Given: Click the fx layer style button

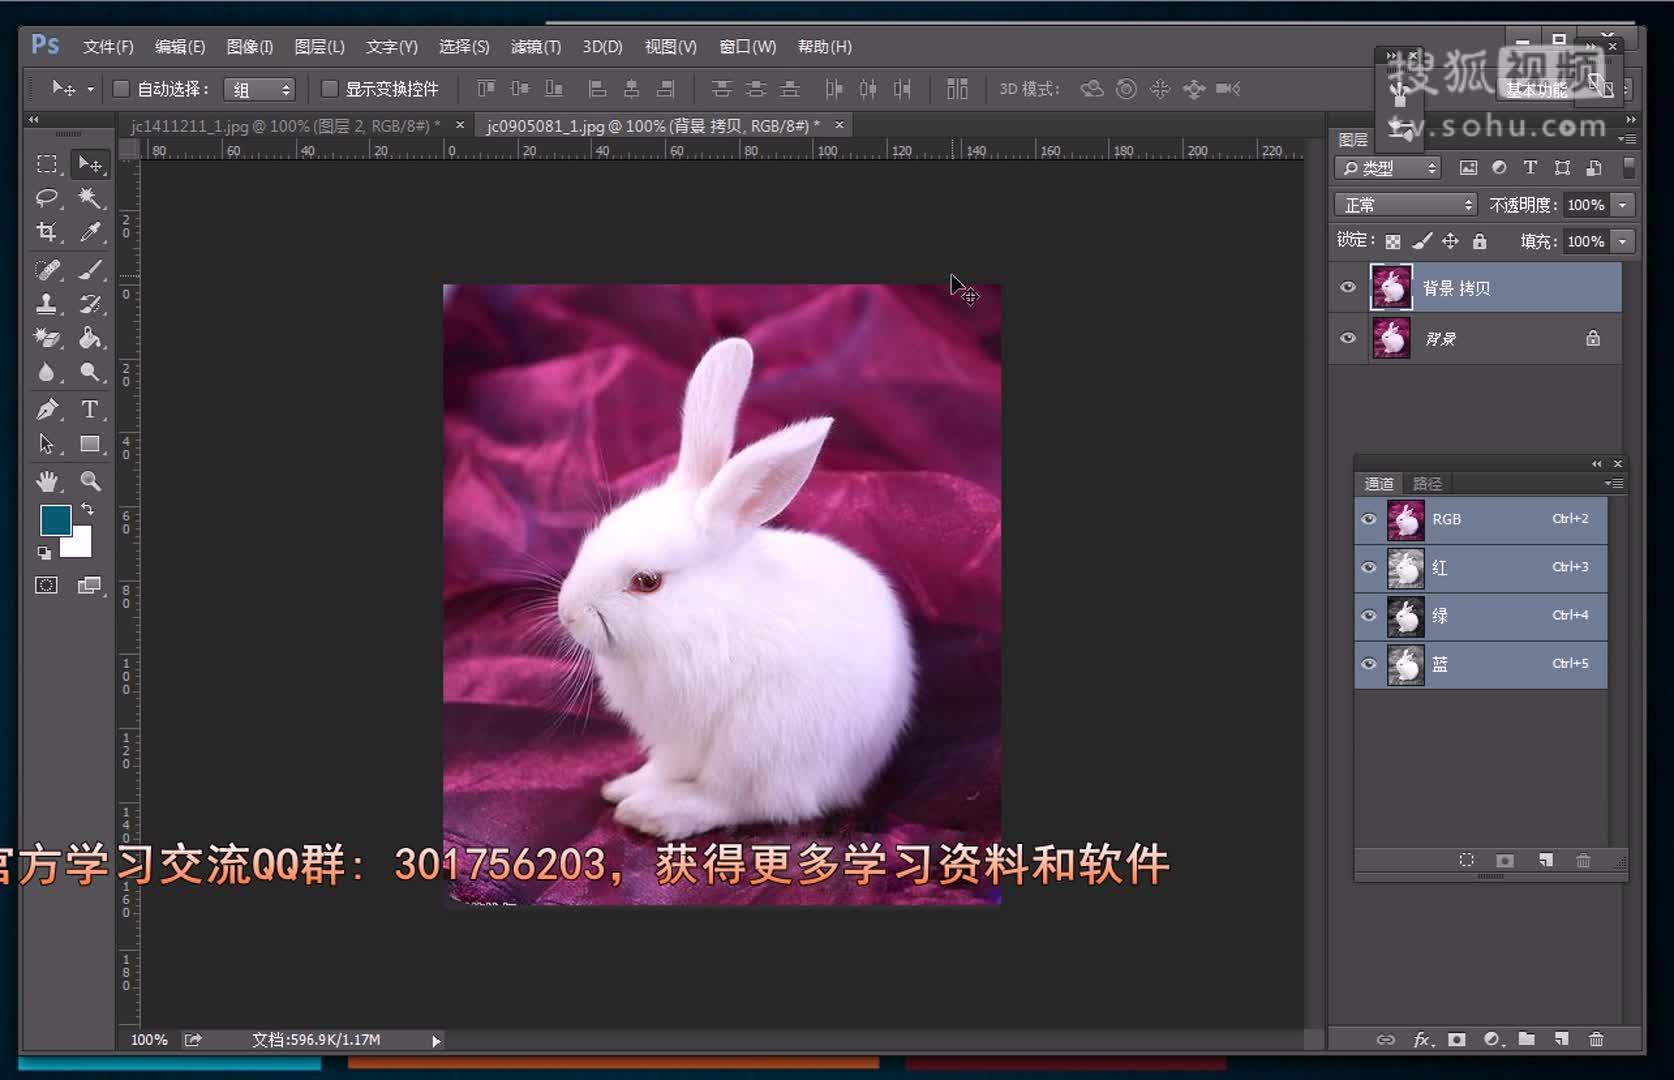Looking at the screenshot, I should pos(1421,1040).
